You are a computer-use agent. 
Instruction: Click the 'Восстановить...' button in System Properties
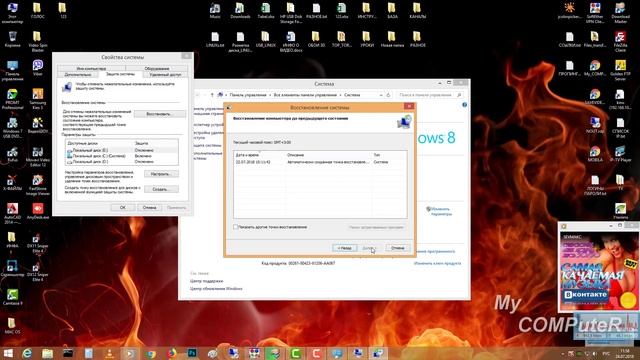coord(160,114)
